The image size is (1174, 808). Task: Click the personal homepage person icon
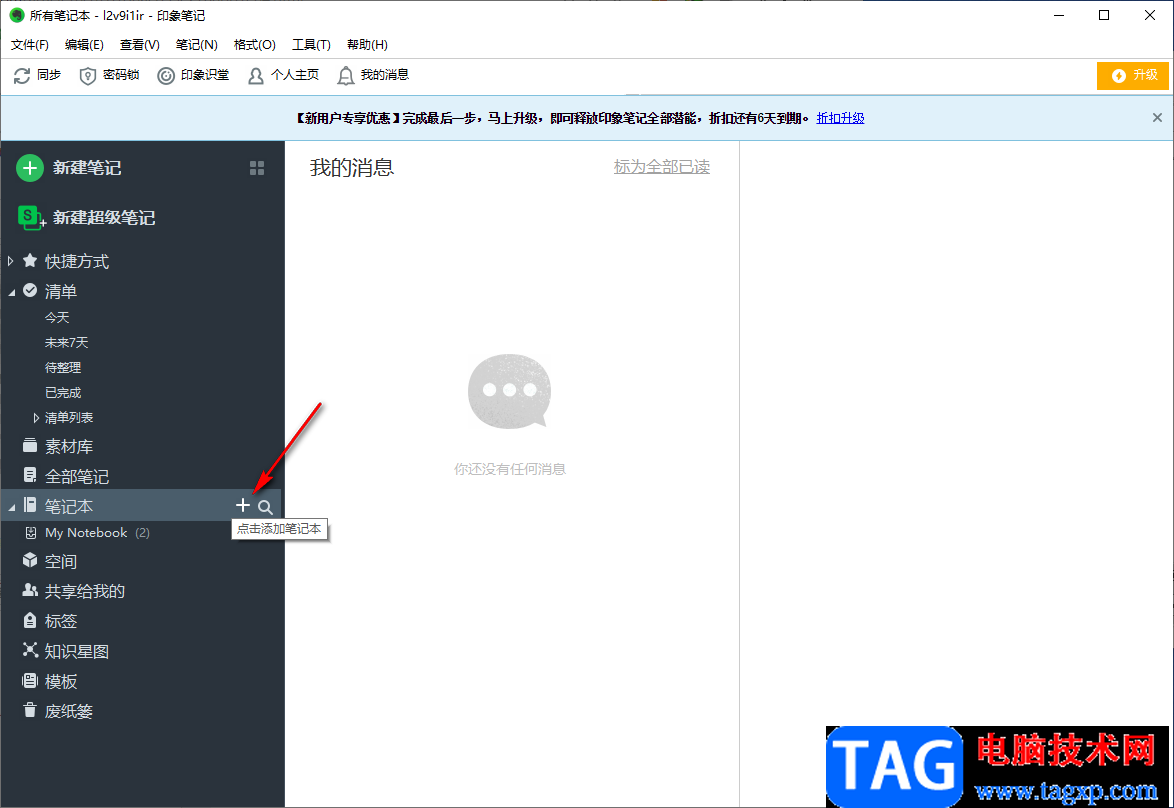[255, 76]
